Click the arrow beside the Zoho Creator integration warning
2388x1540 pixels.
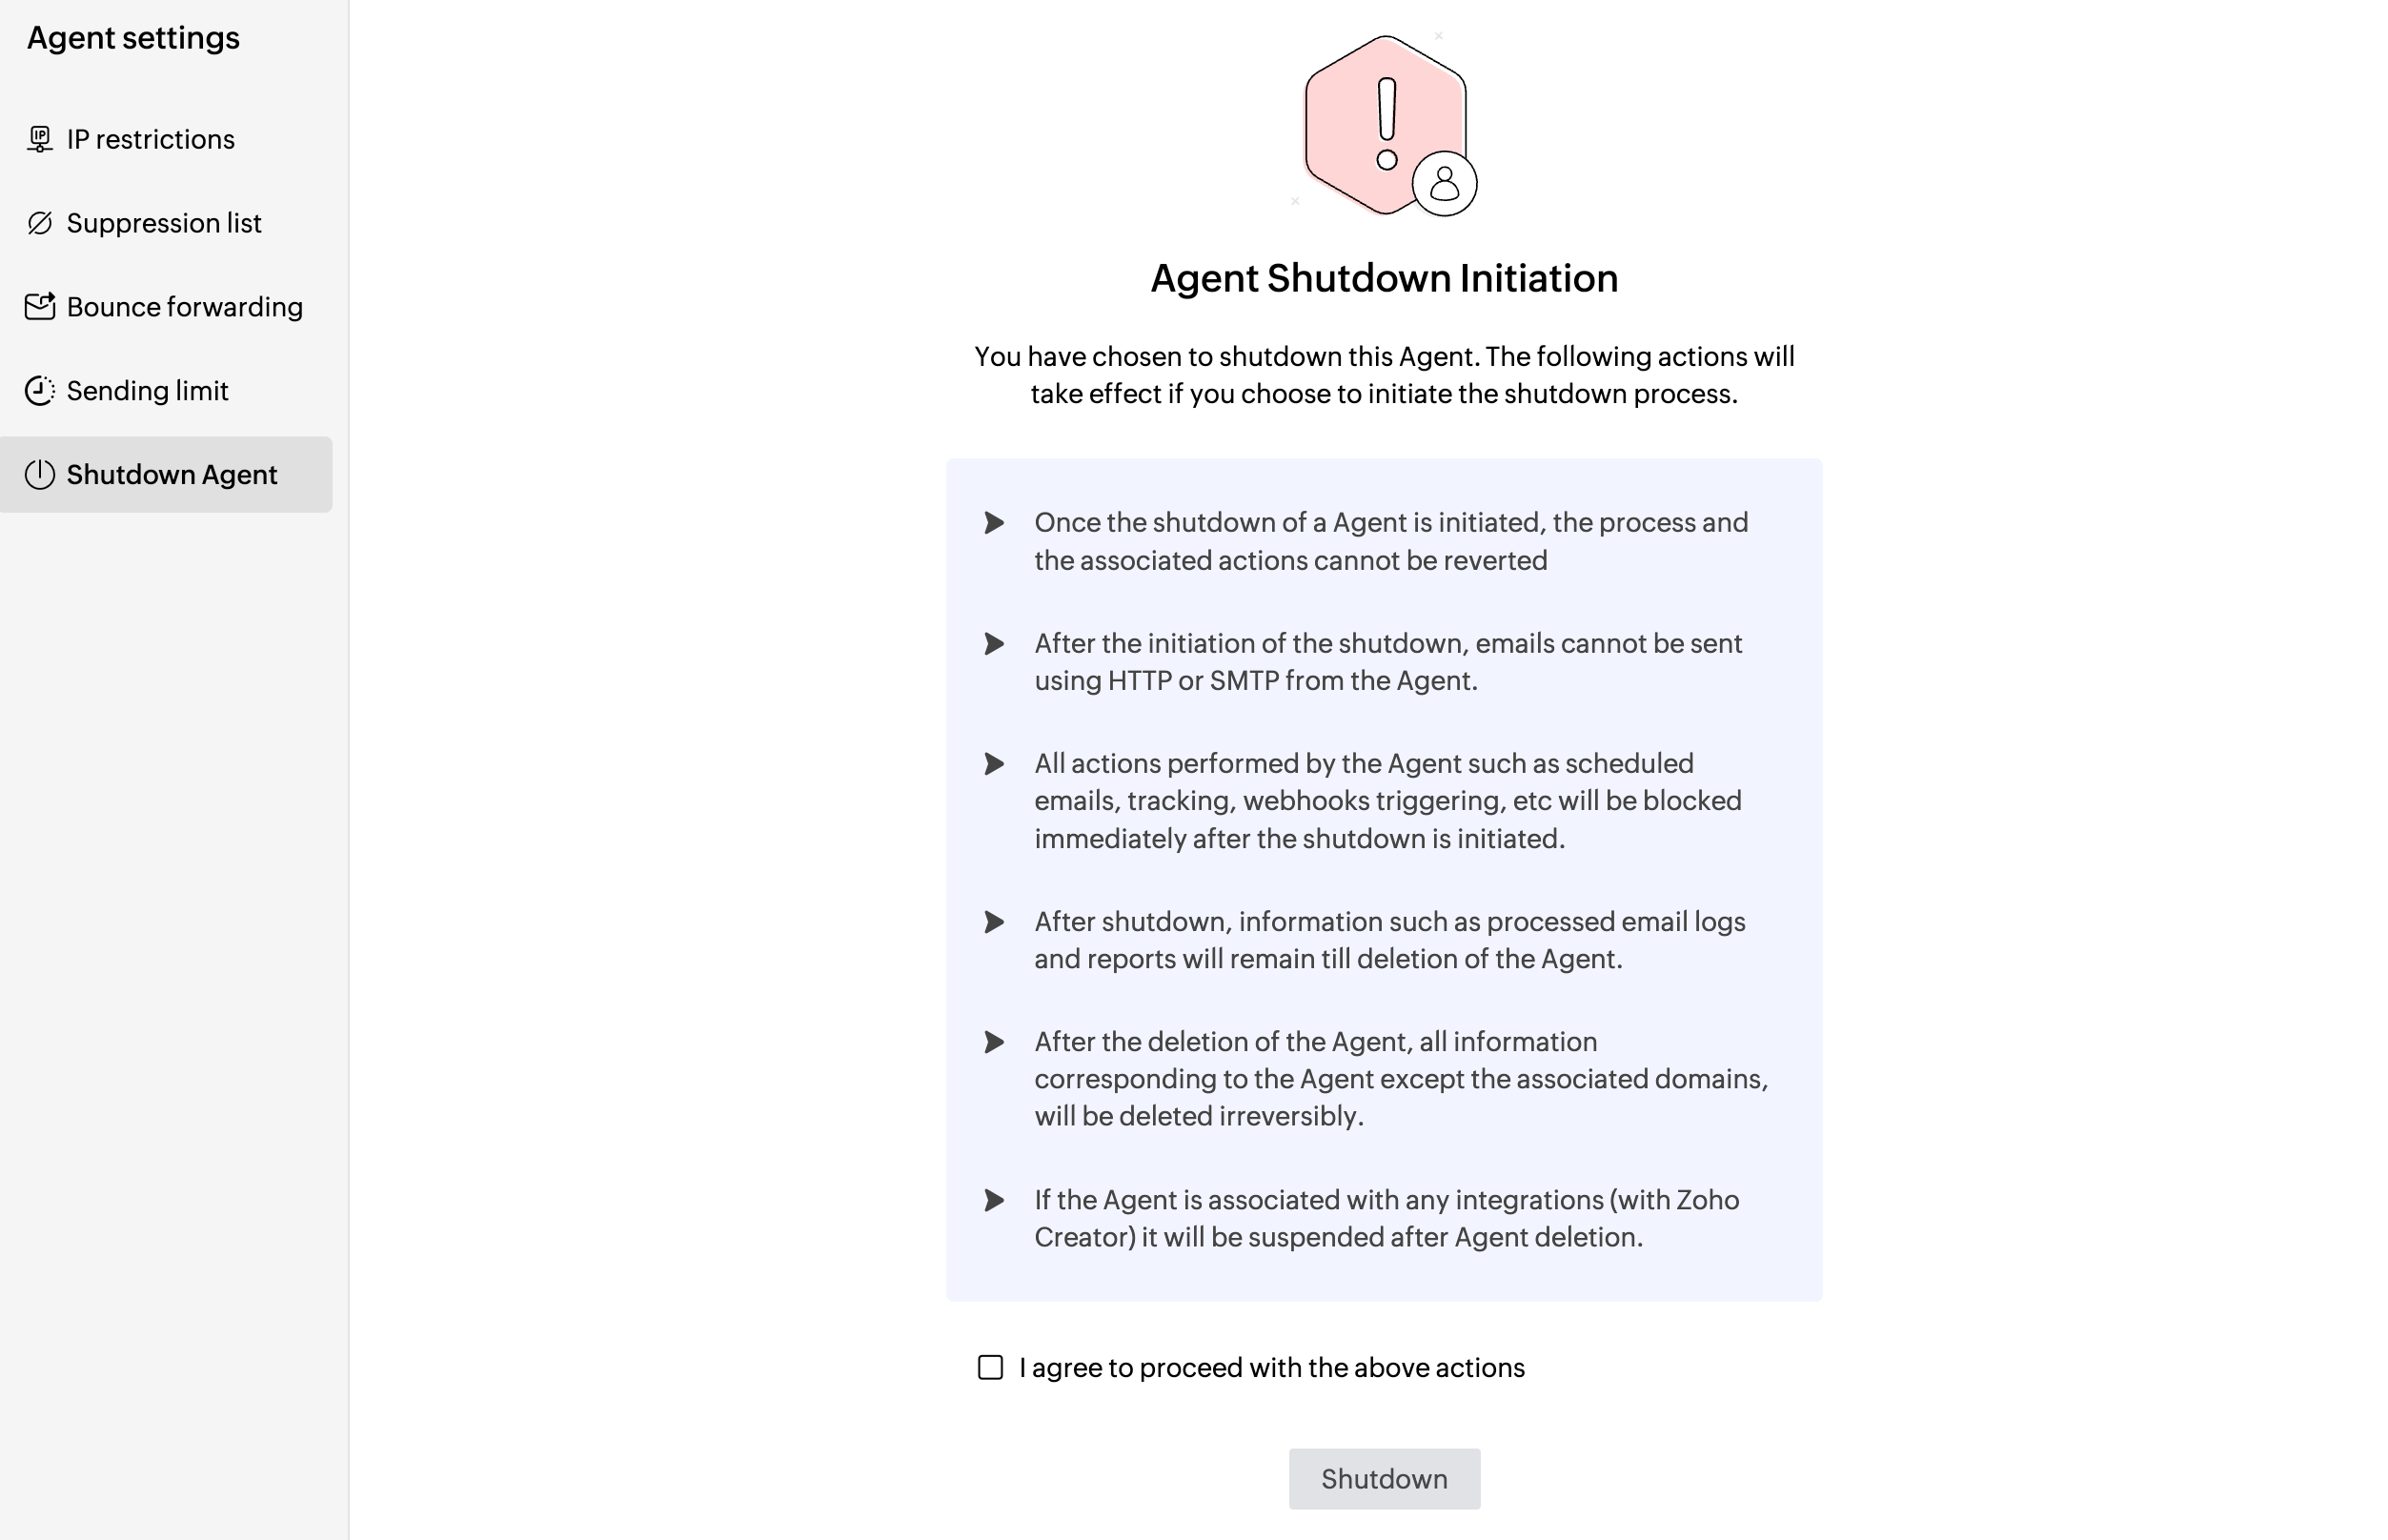(996, 1200)
